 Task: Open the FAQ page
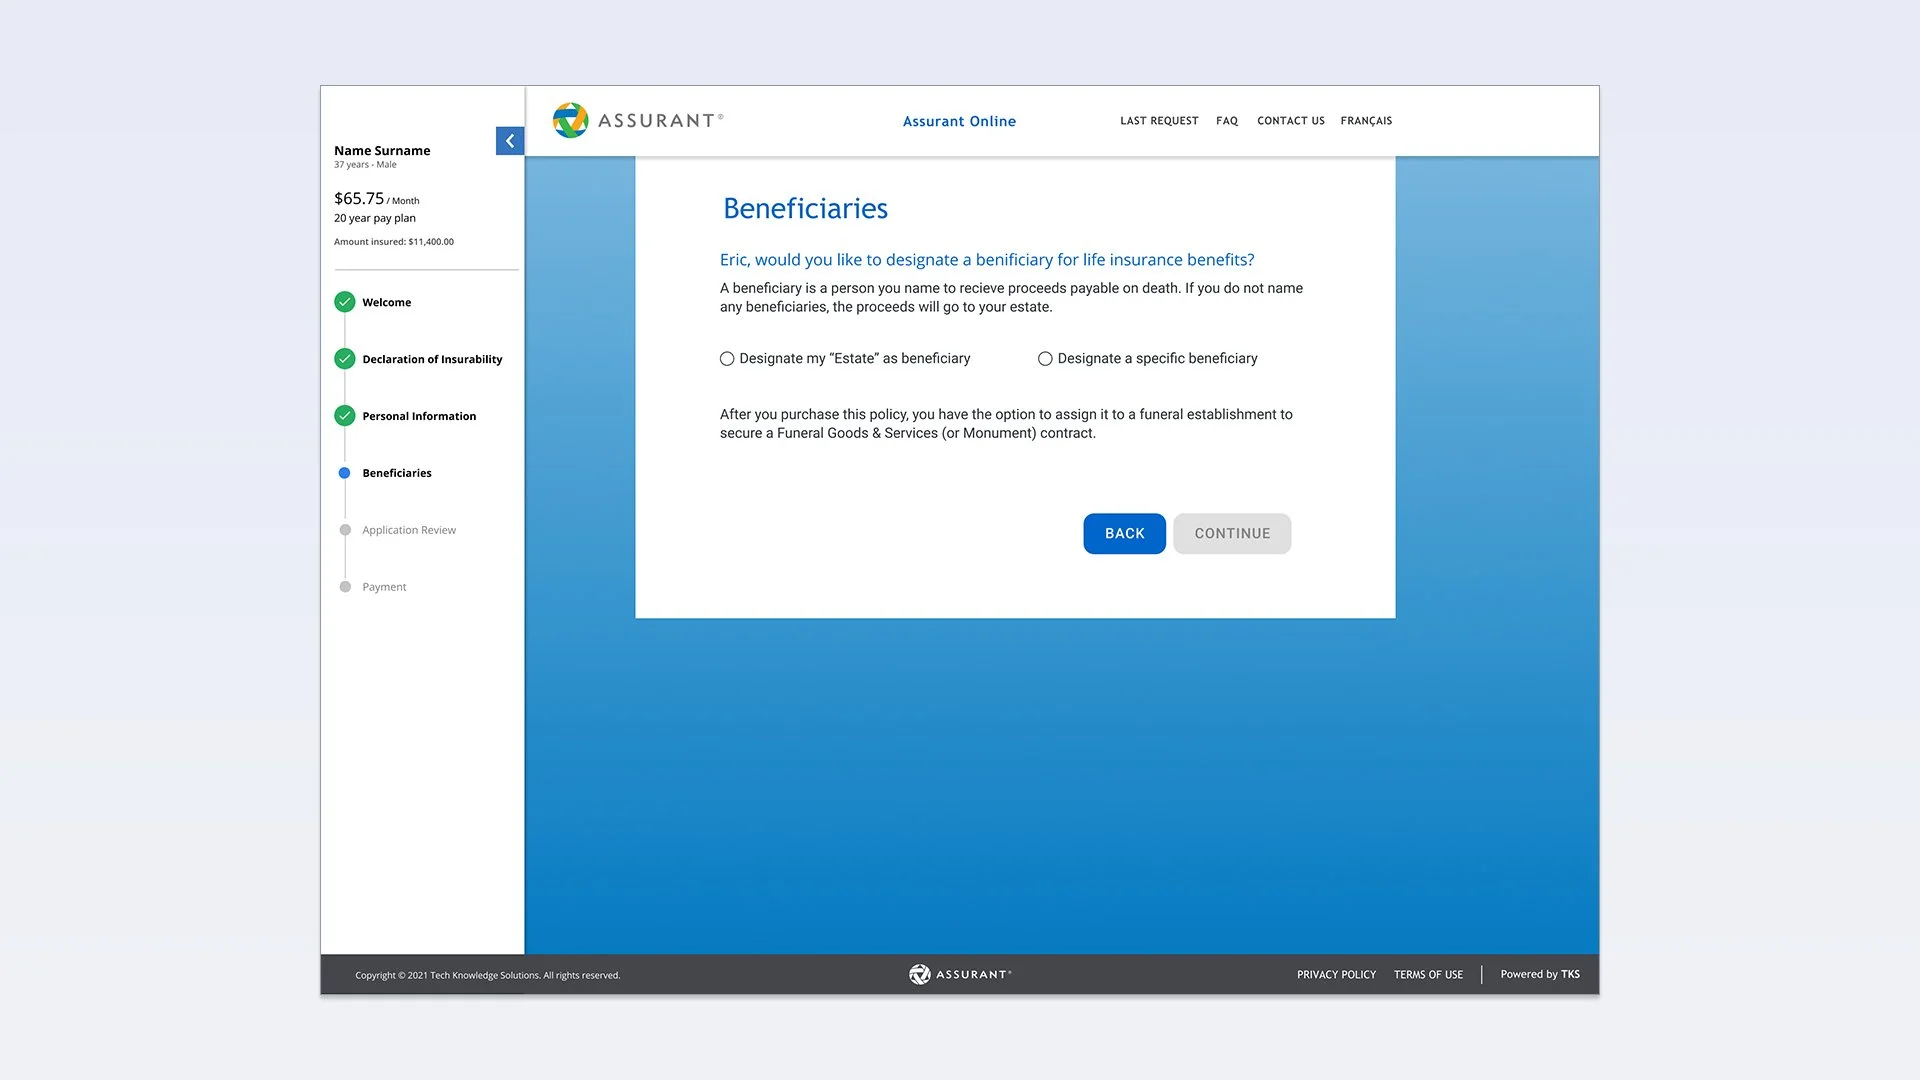coord(1227,121)
